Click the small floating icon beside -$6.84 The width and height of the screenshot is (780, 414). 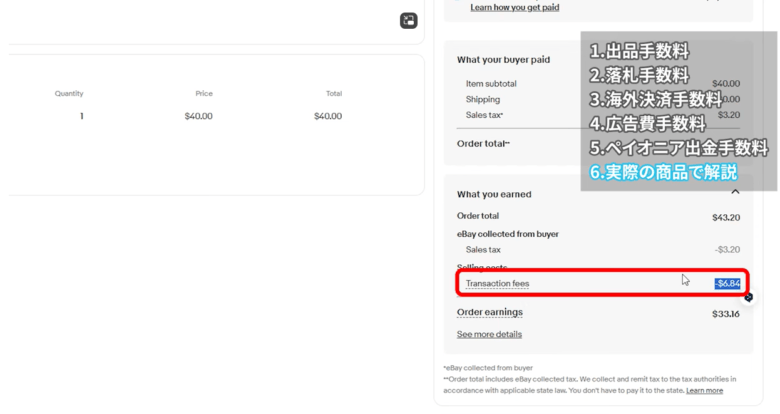point(748,297)
